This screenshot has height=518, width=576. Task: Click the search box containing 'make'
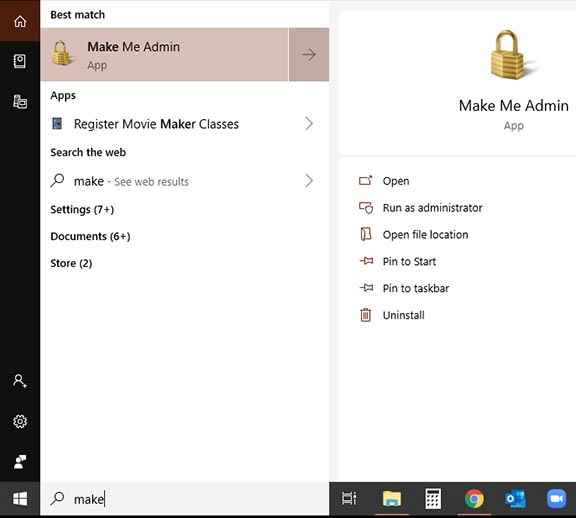point(184,499)
